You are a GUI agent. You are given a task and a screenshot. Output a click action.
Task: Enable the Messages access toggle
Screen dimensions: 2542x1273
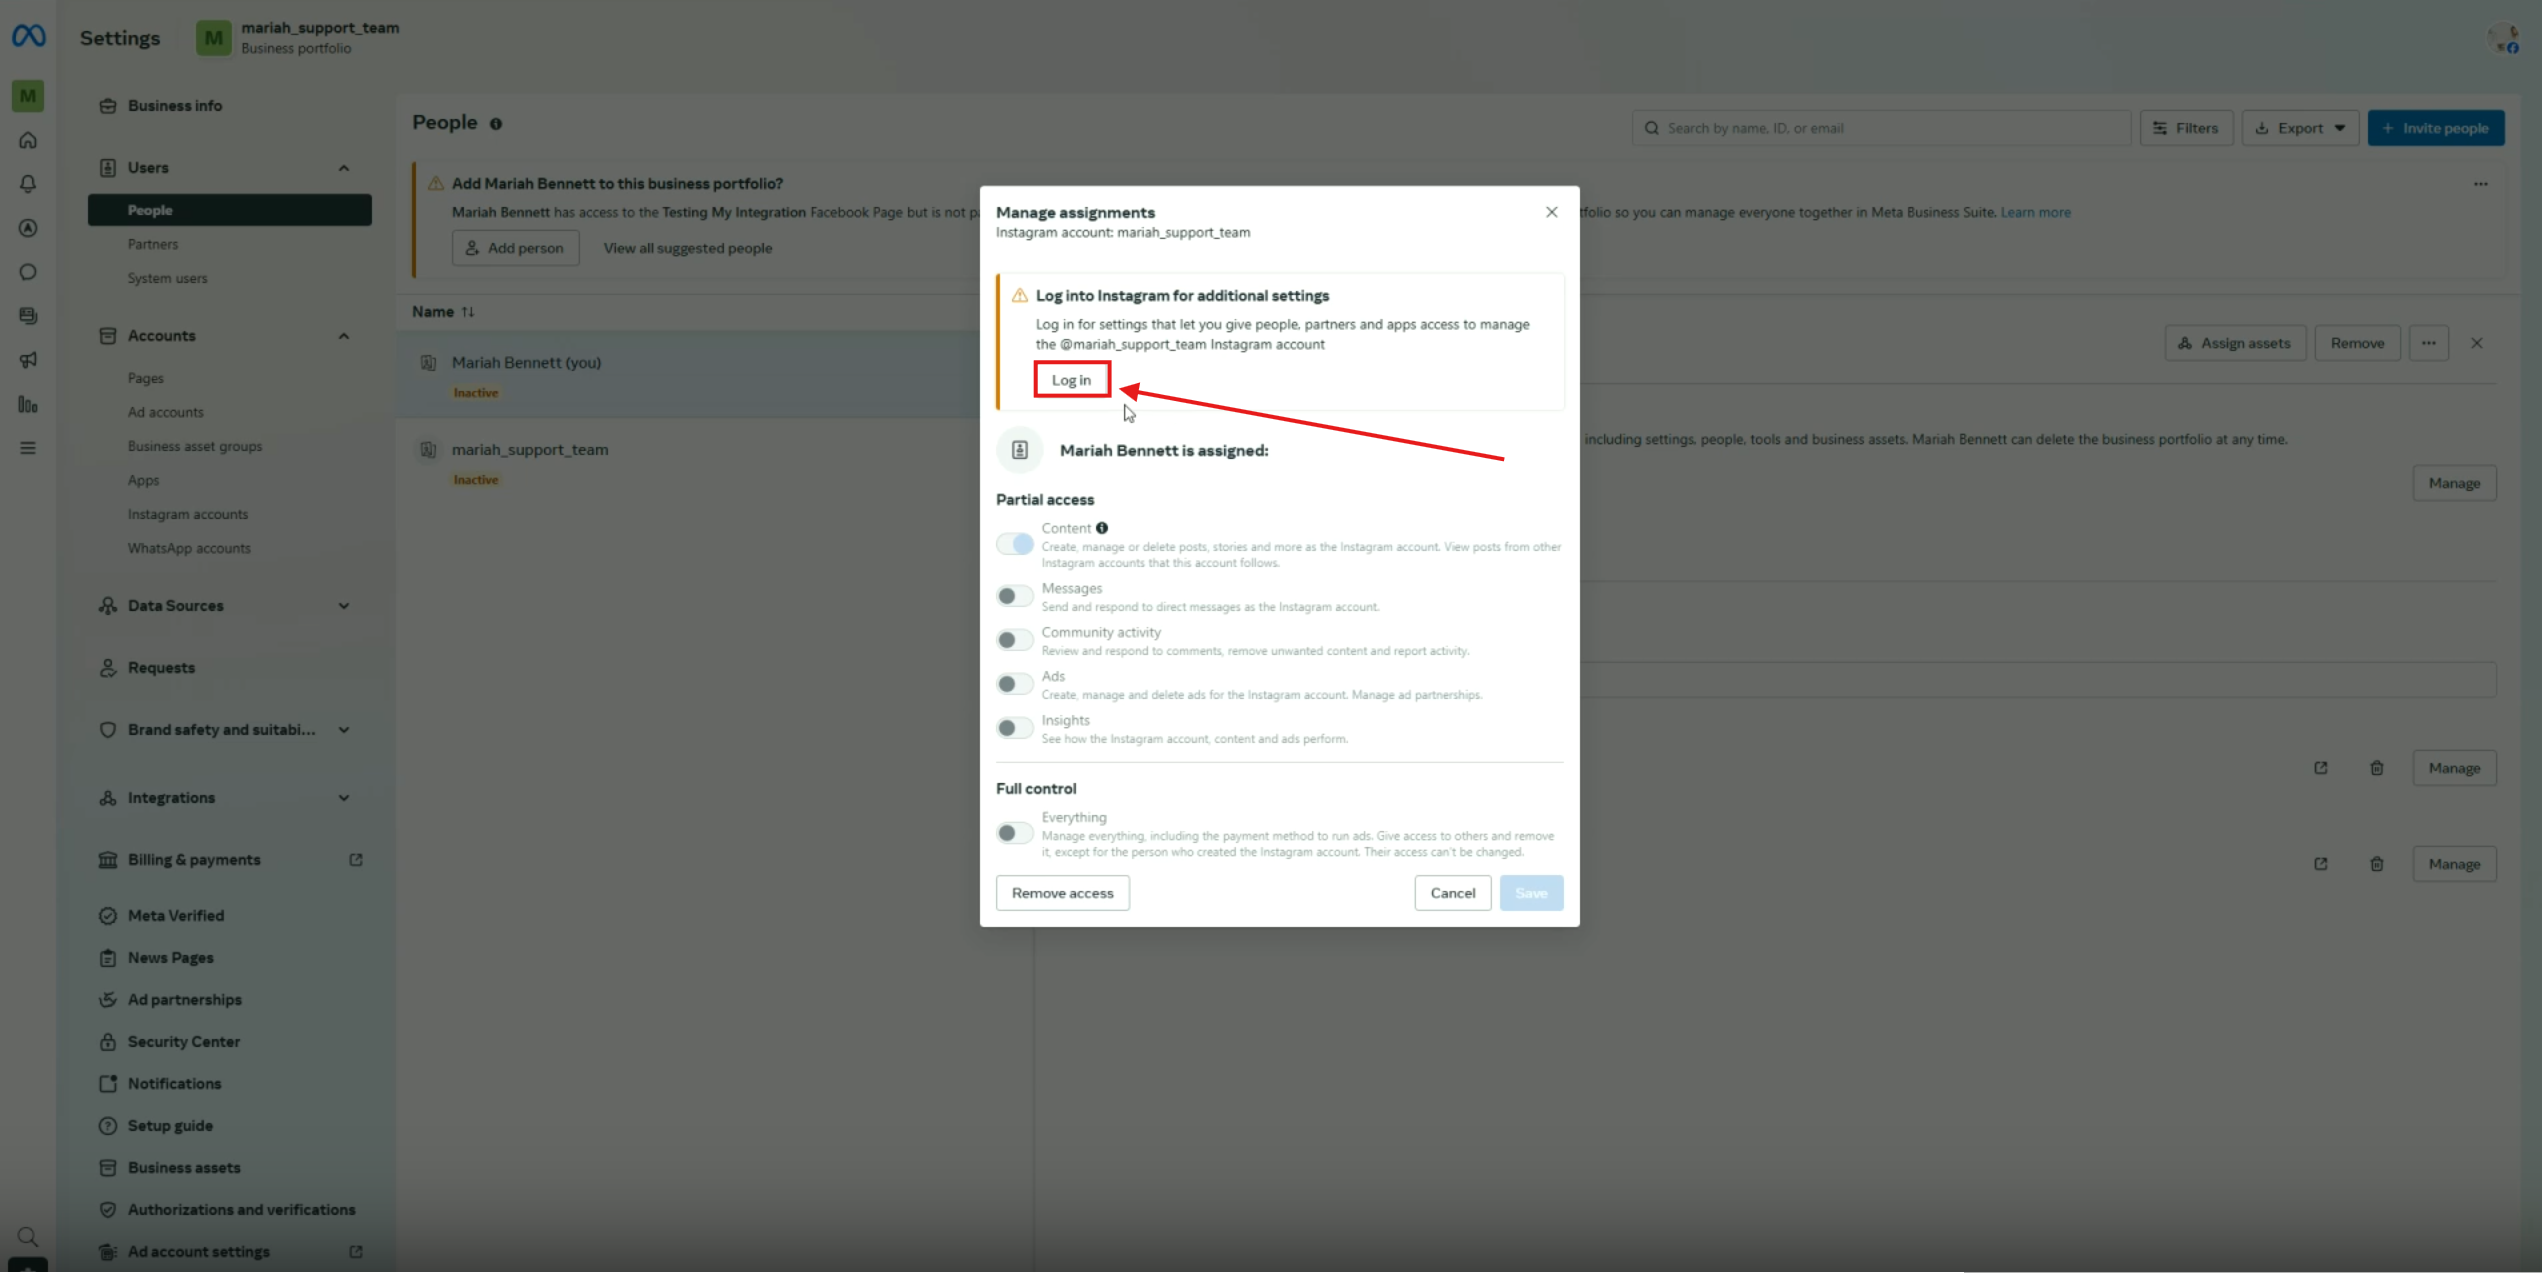[x=1015, y=596]
